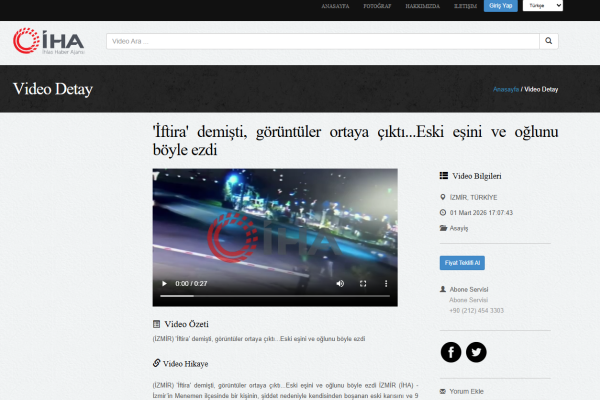Share on Twitter via the round icon
This screenshot has height=400, width=600.
pyautogui.click(x=476, y=352)
